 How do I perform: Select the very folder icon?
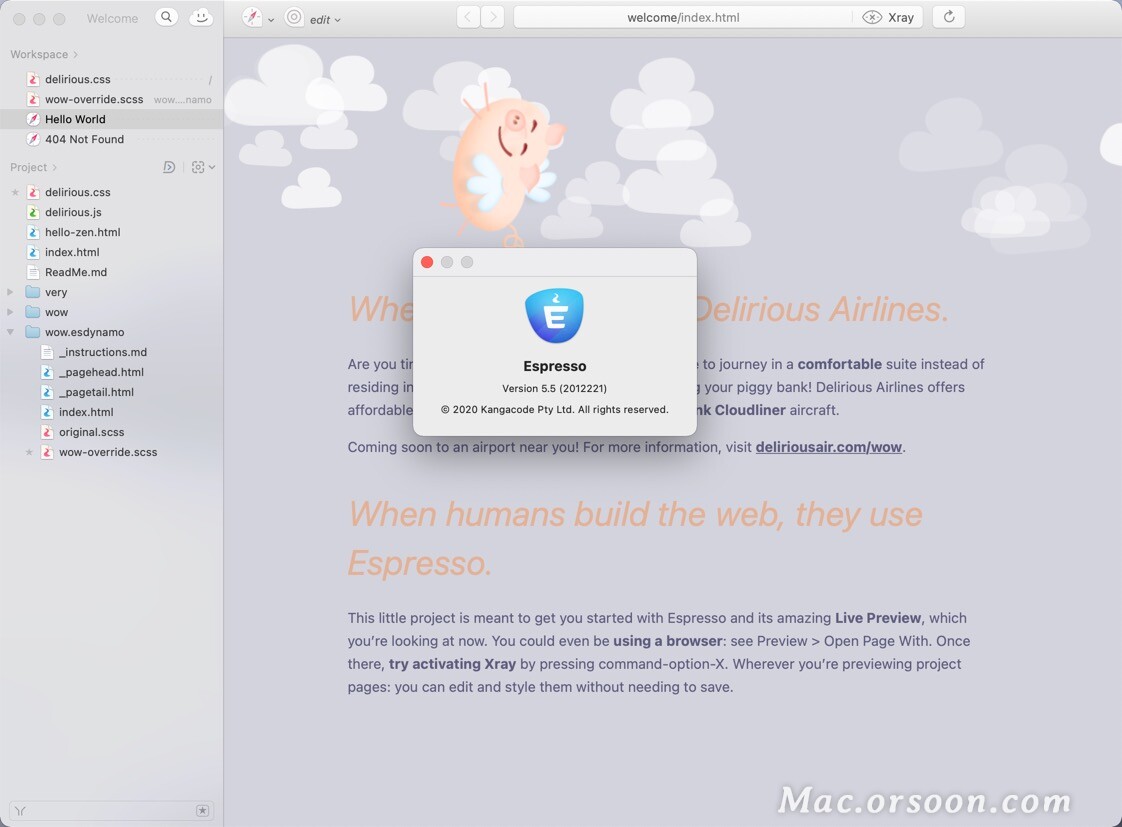pyautogui.click(x=32, y=292)
